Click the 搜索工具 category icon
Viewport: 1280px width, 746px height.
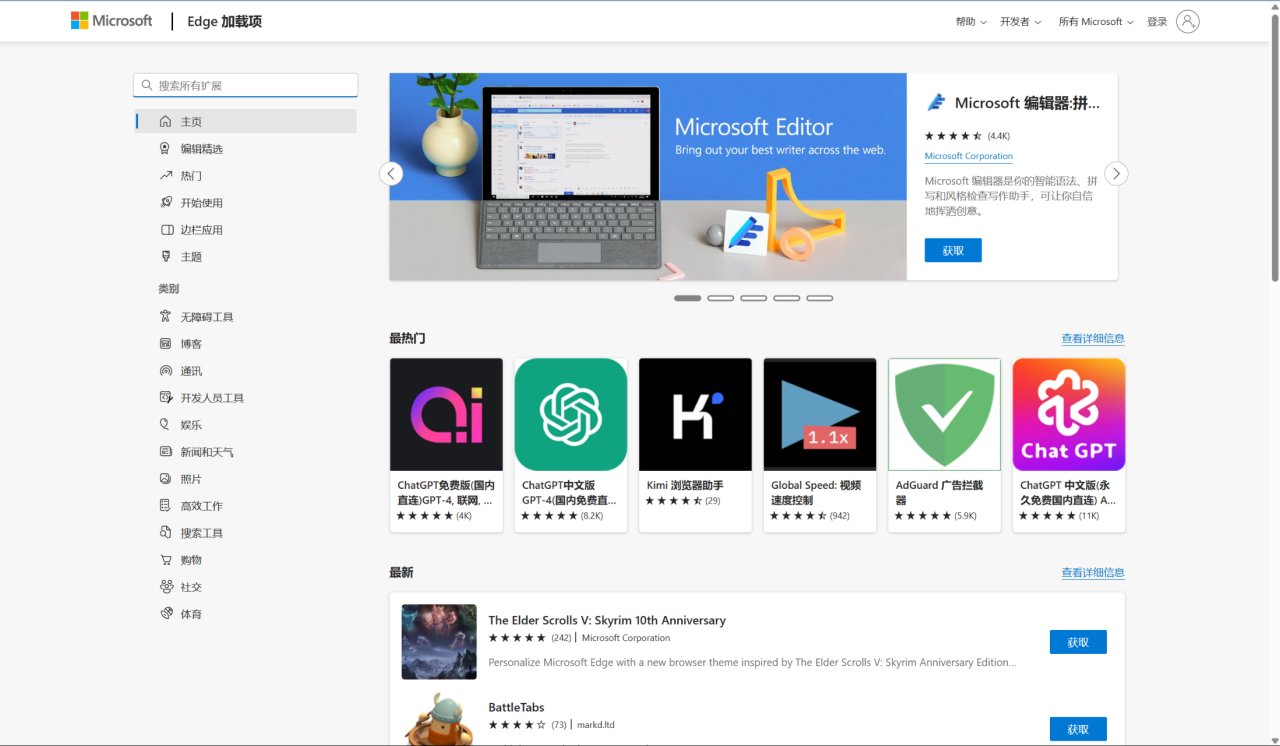pos(166,532)
